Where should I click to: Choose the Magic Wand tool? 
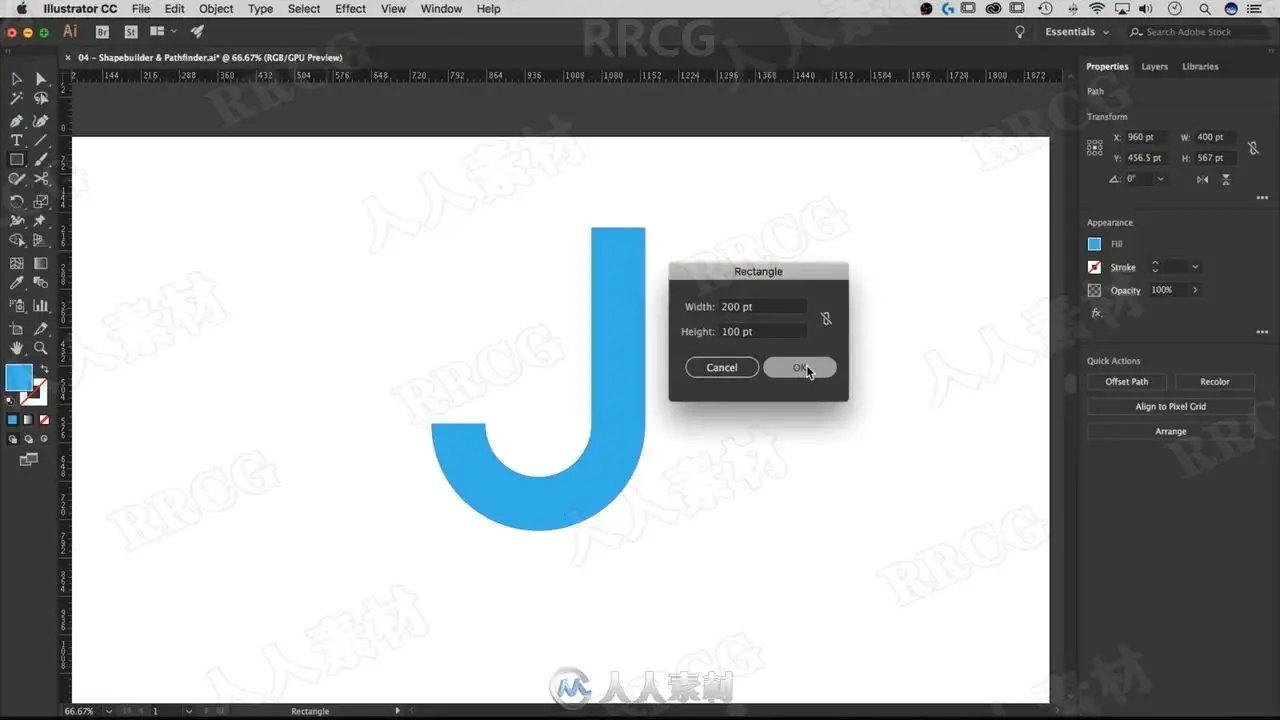(x=16, y=99)
